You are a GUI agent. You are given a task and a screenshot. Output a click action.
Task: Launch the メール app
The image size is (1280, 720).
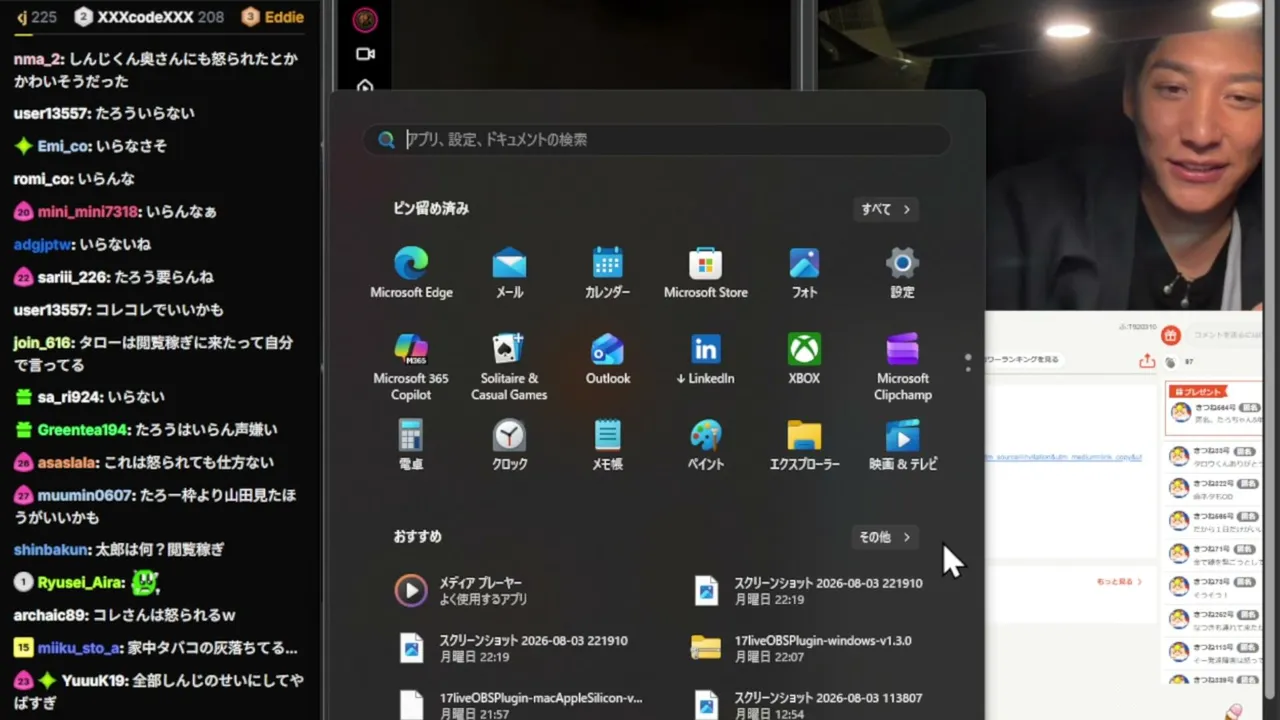(509, 272)
